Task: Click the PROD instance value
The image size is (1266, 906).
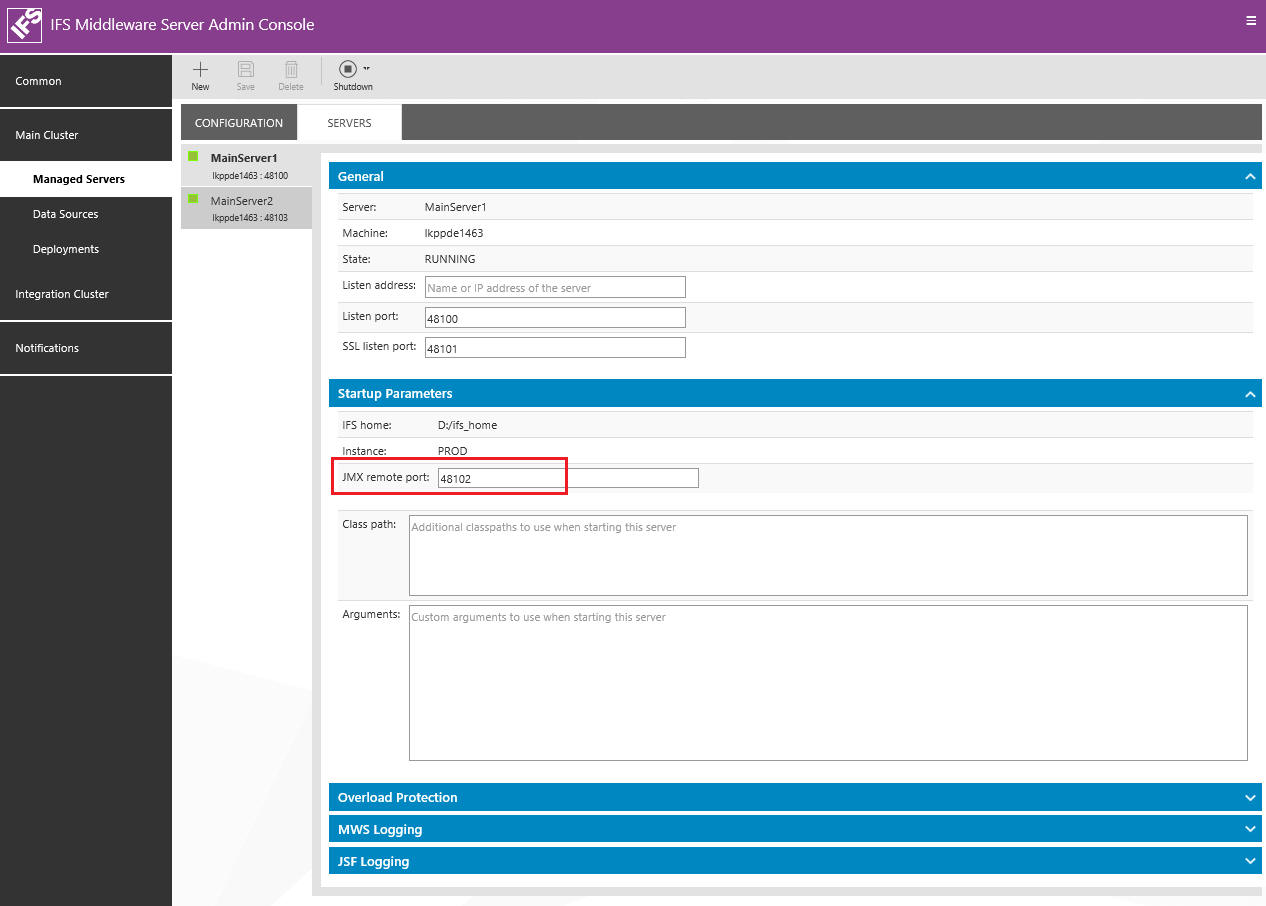Action: (x=452, y=451)
